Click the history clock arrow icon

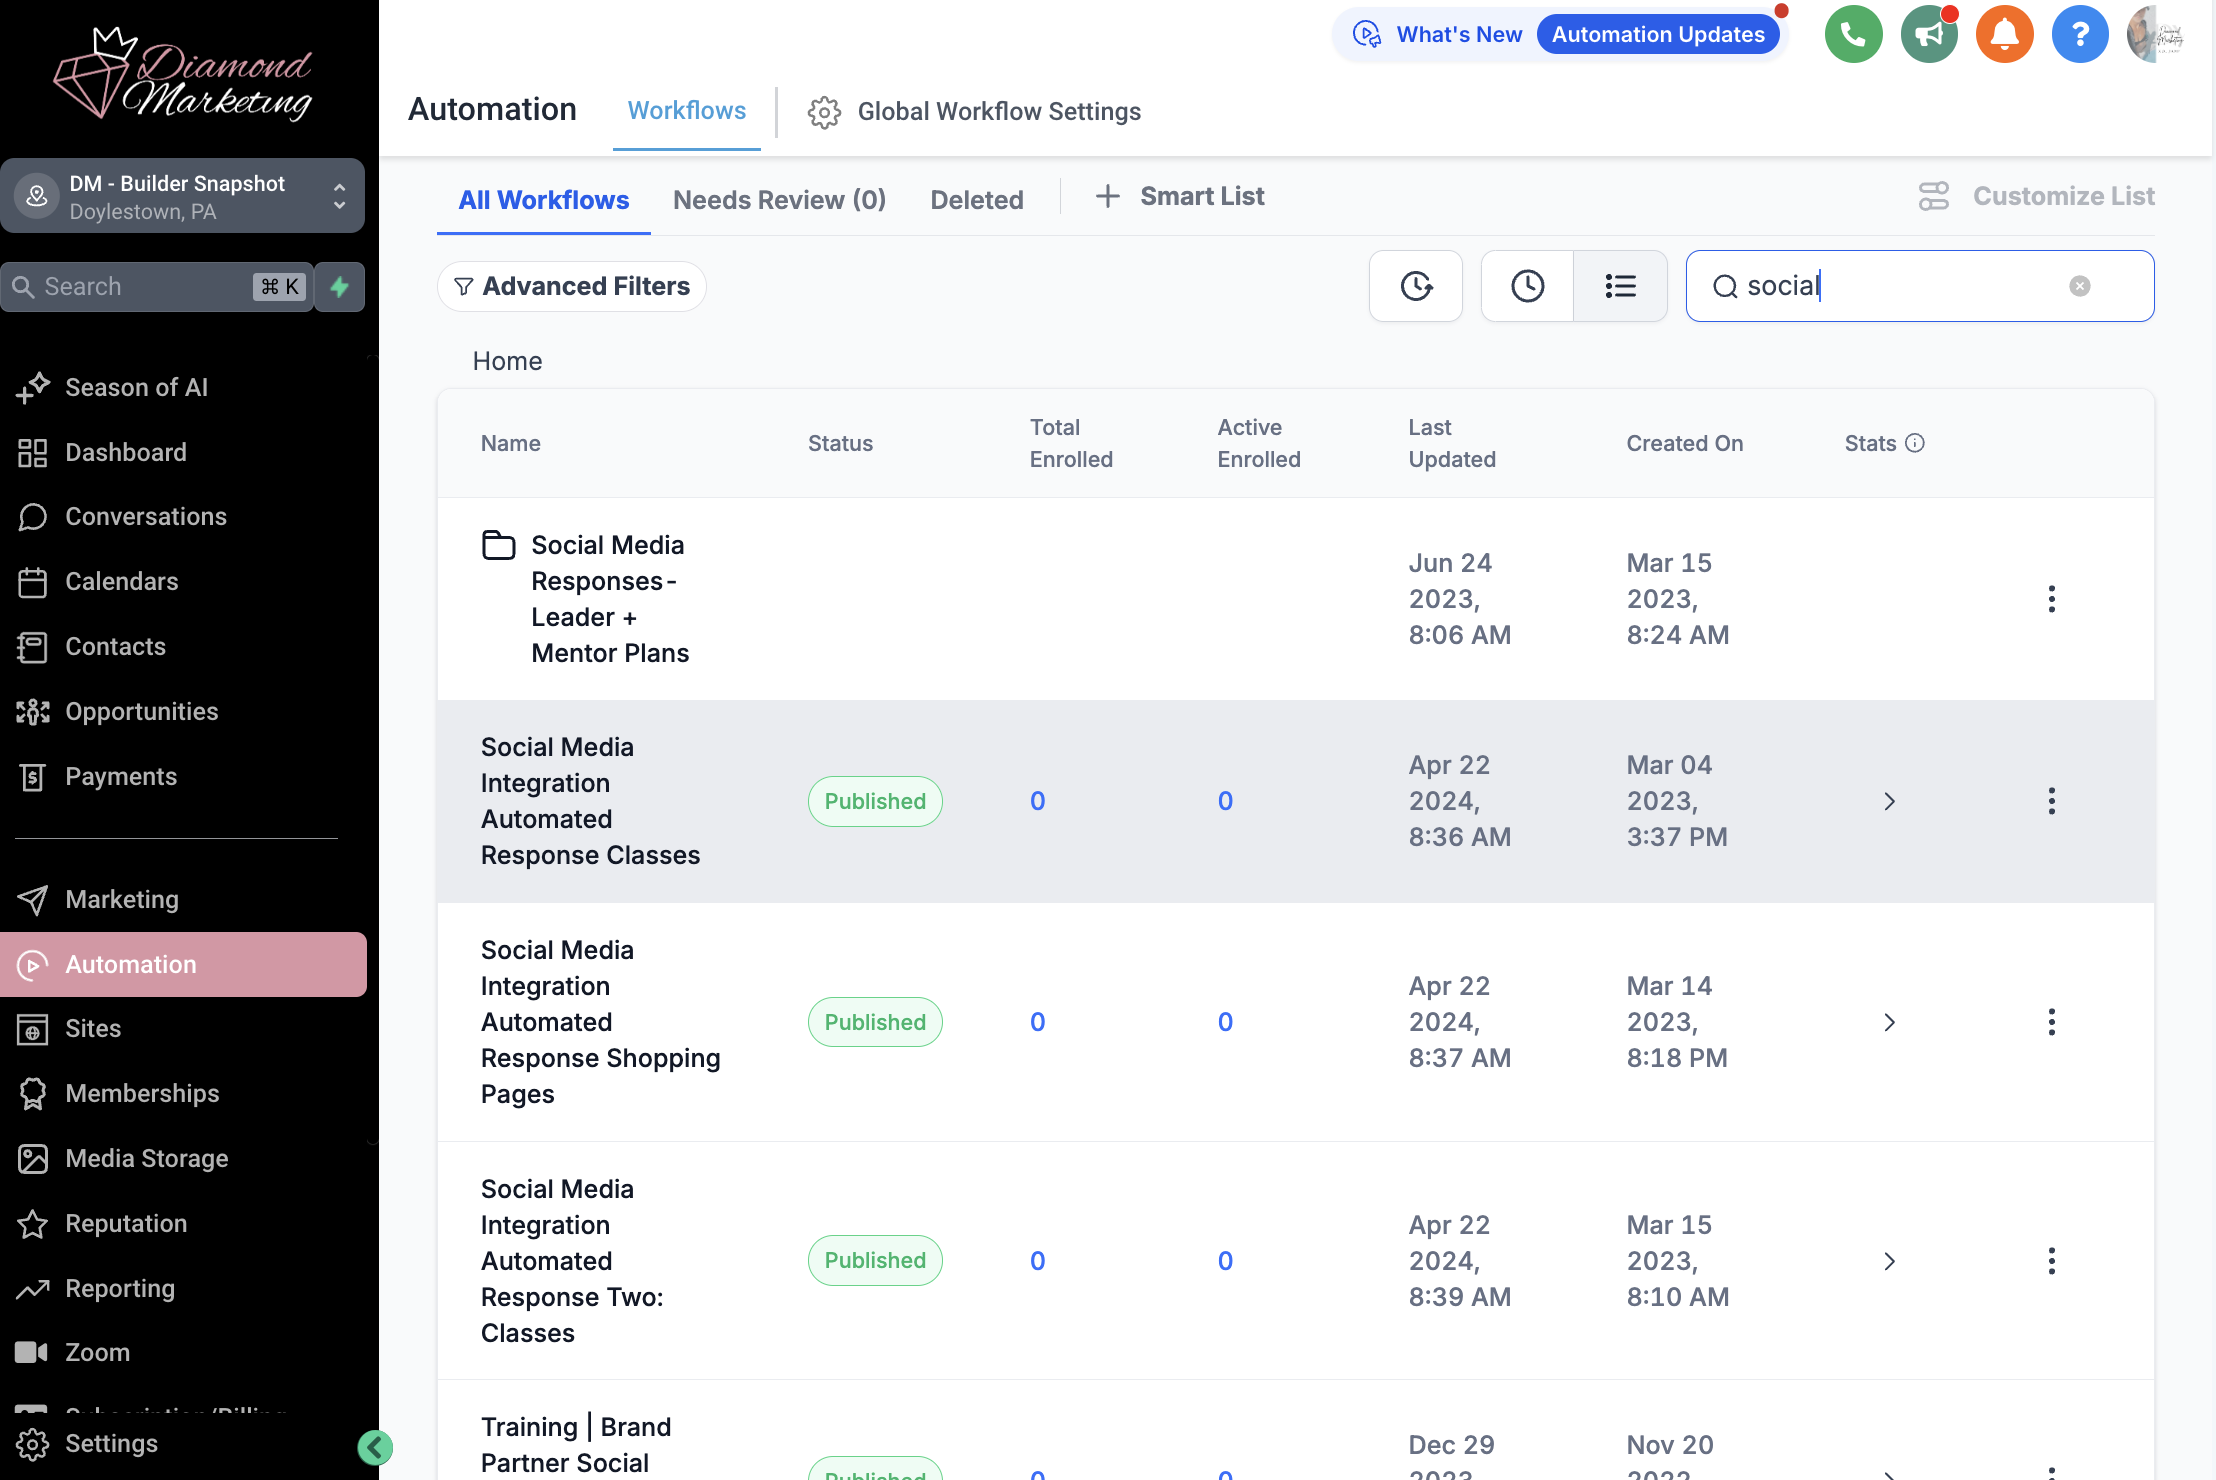coord(1416,286)
